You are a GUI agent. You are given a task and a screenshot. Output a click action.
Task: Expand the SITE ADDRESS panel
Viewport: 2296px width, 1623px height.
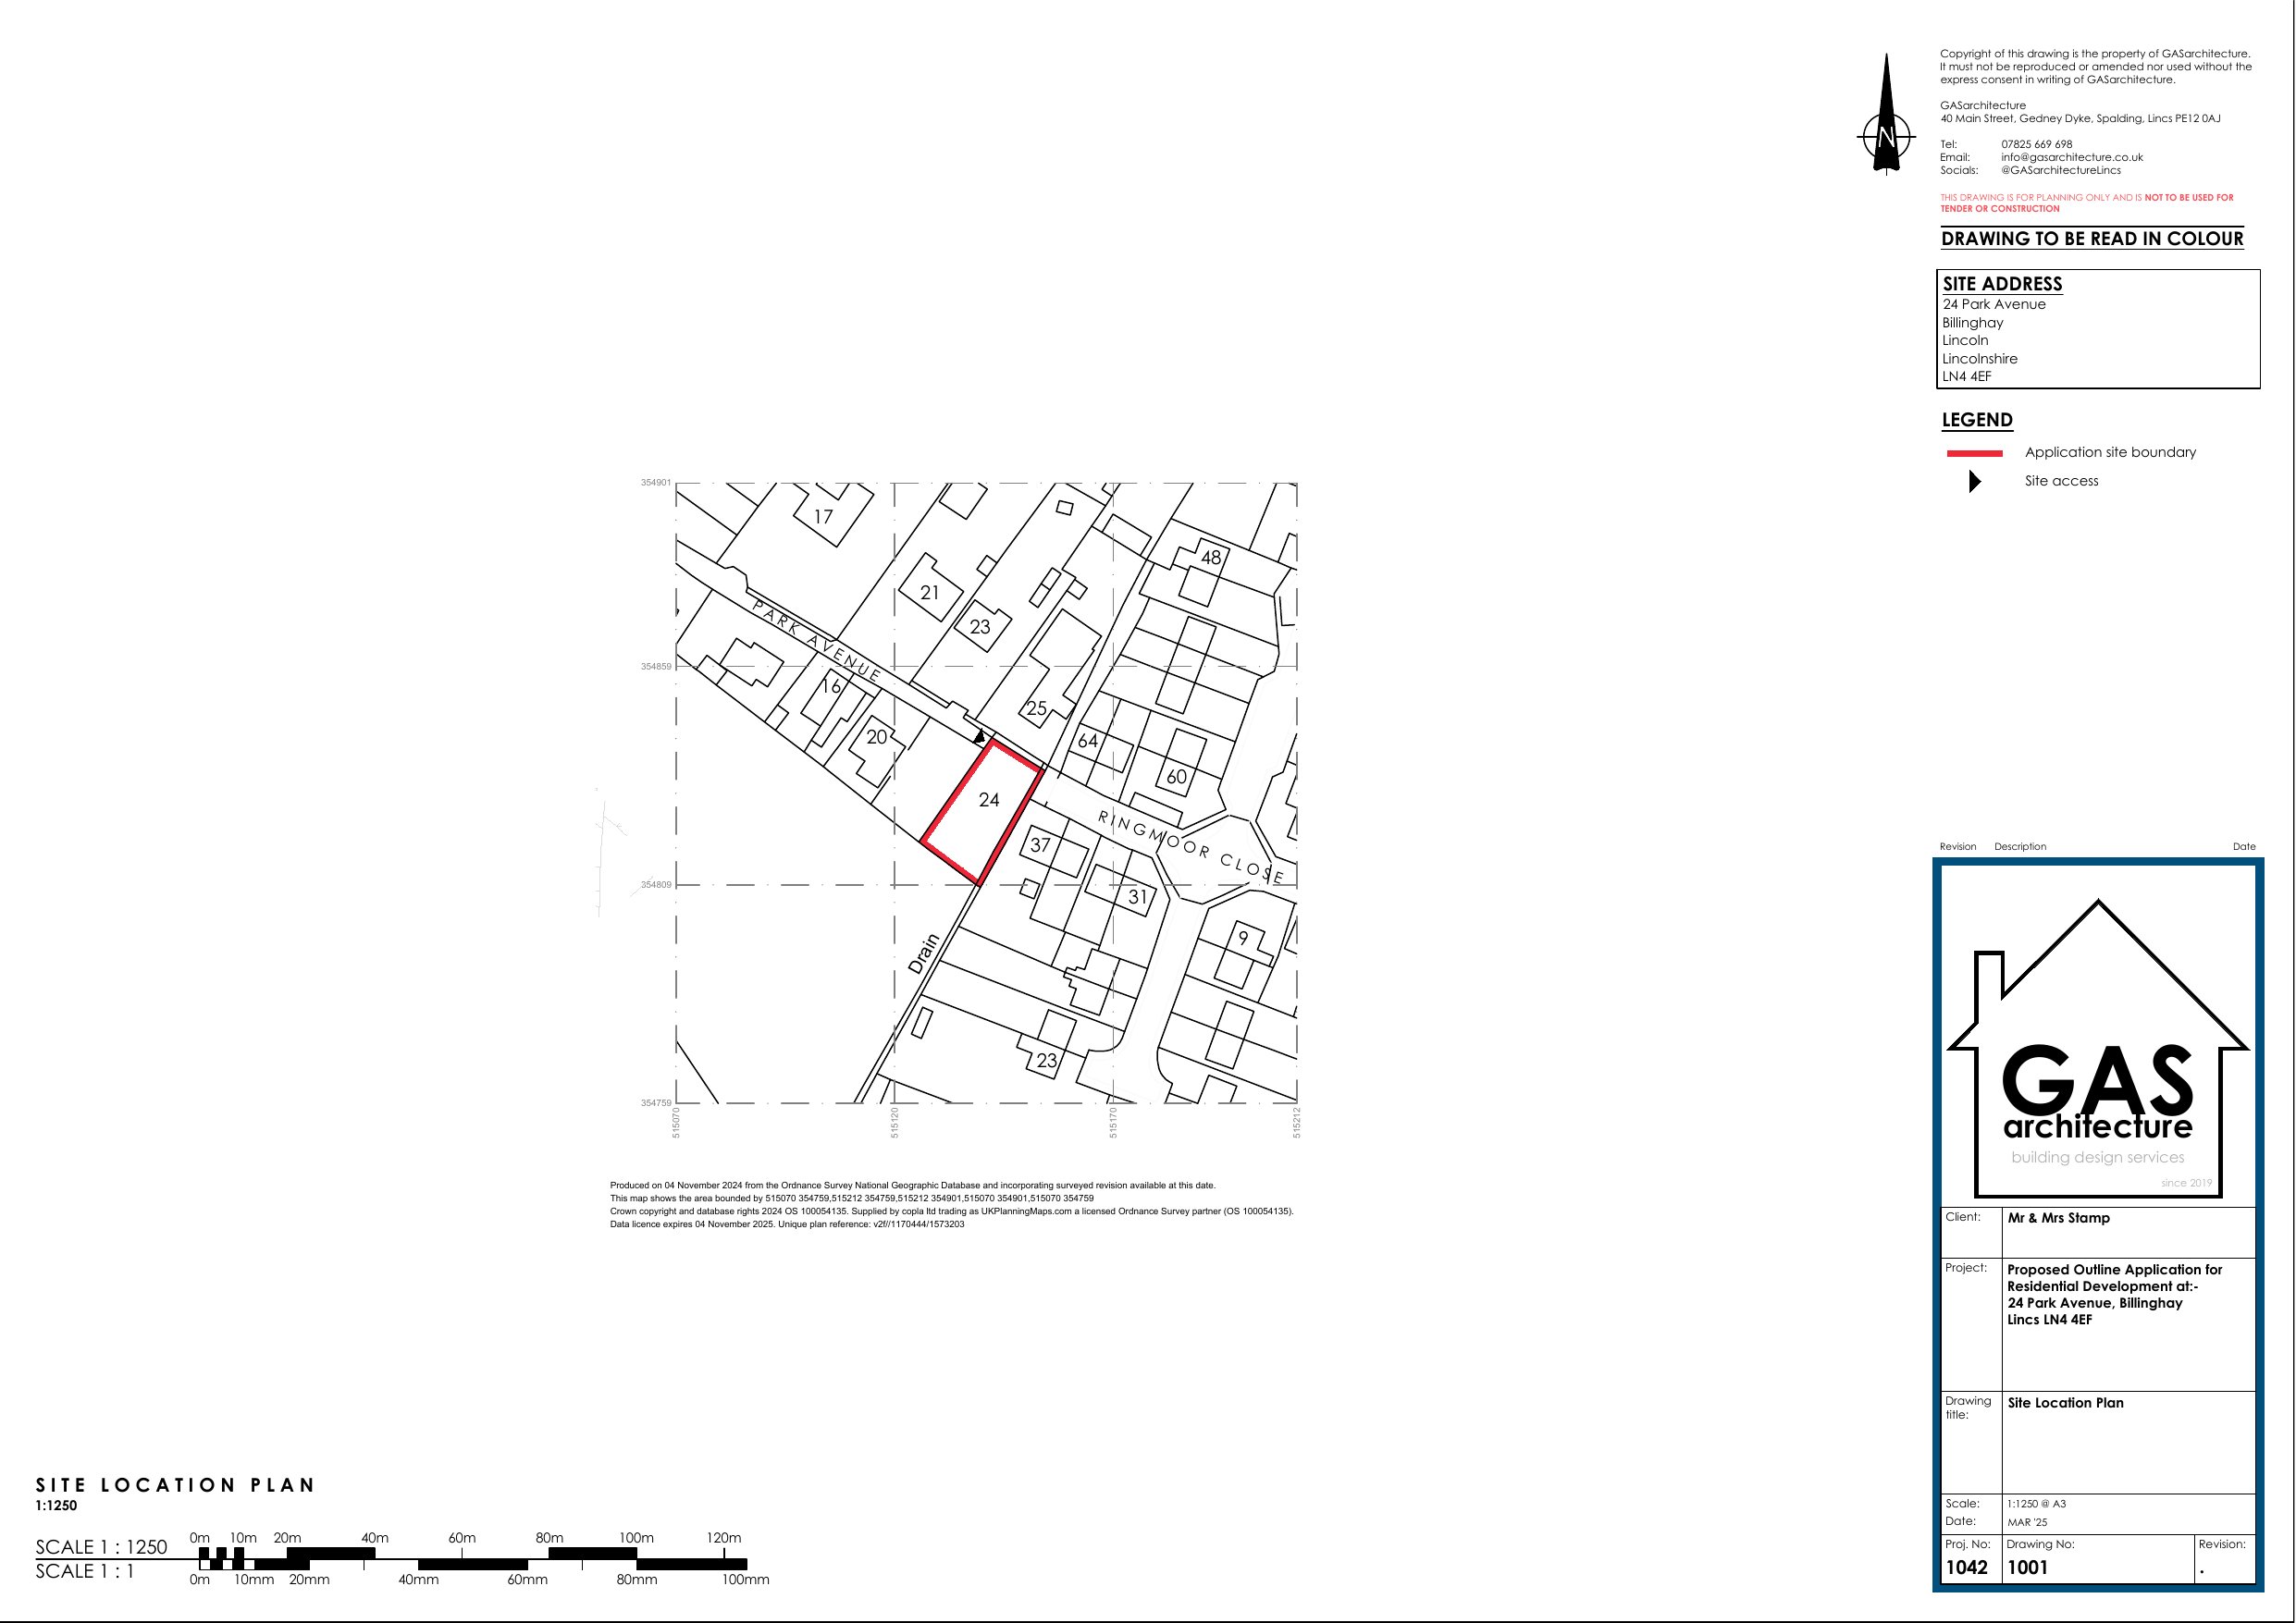click(2001, 284)
